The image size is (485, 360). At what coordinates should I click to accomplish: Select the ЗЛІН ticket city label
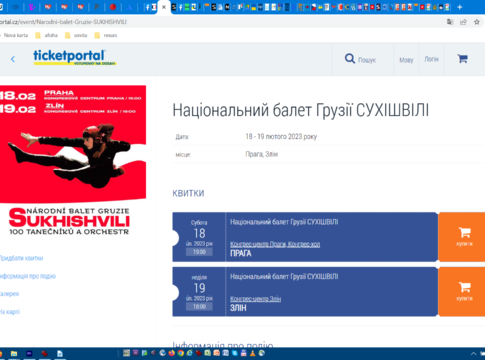pyautogui.click(x=238, y=308)
